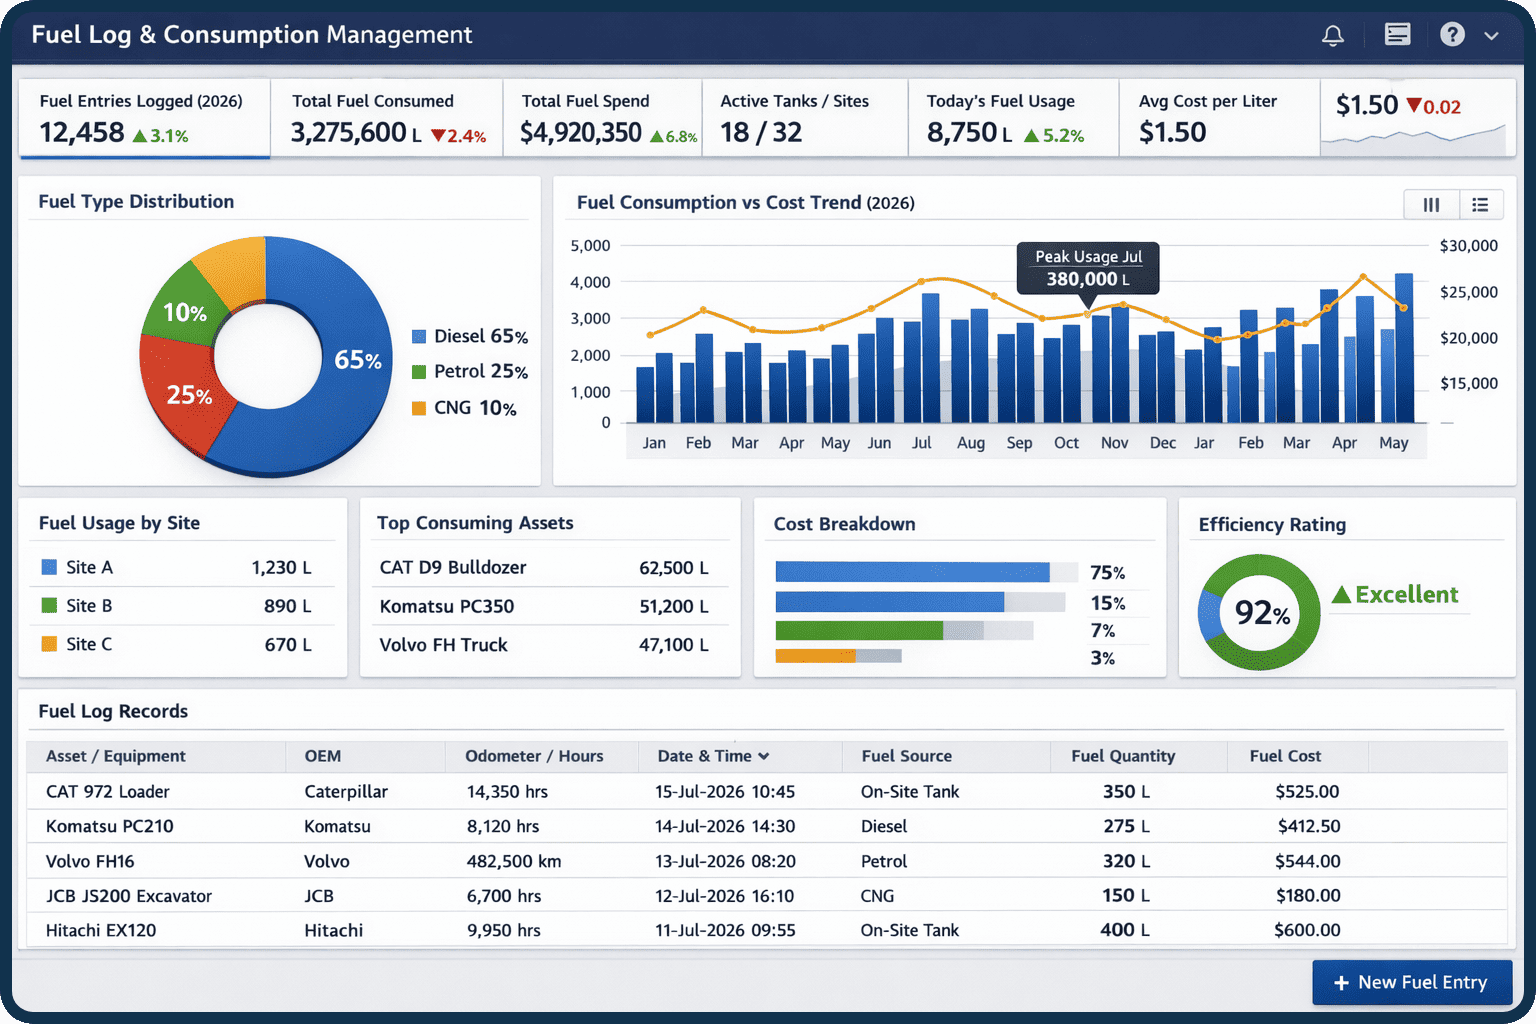Click the New Fuel Entry button
Viewport: 1536px width, 1024px height.
coord(1412,982)
